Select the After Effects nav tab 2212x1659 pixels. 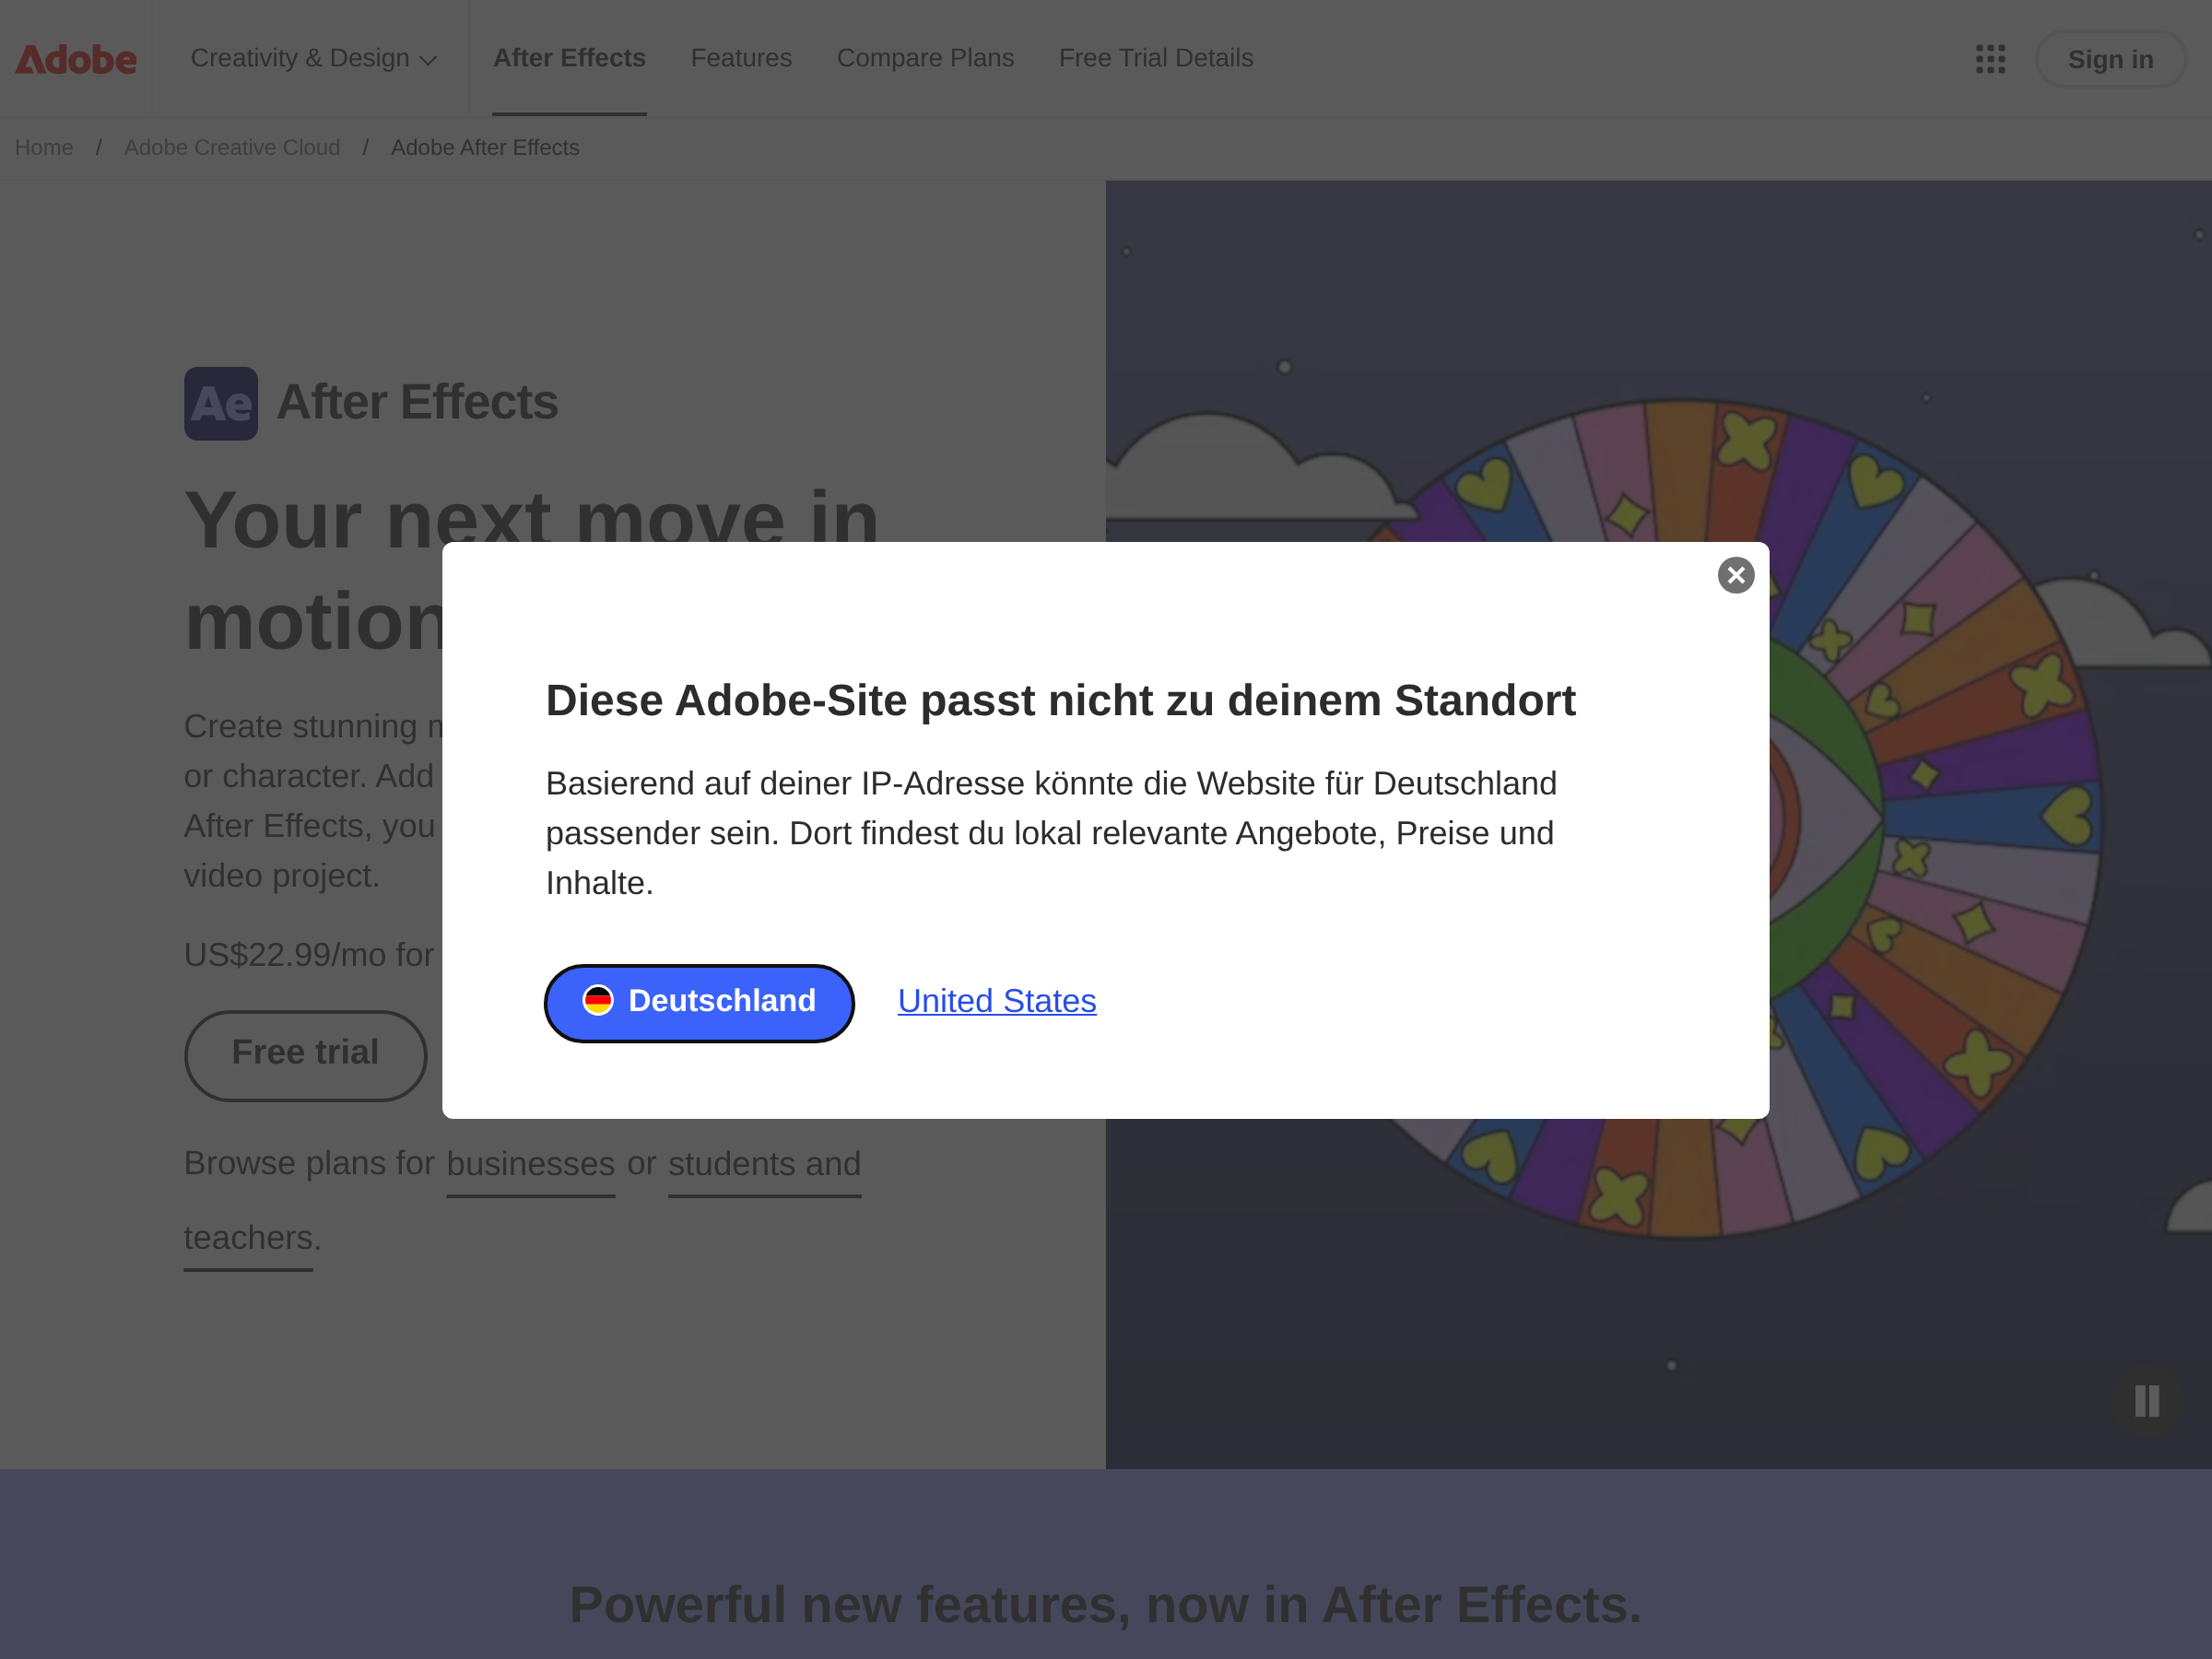pos(569,59)
